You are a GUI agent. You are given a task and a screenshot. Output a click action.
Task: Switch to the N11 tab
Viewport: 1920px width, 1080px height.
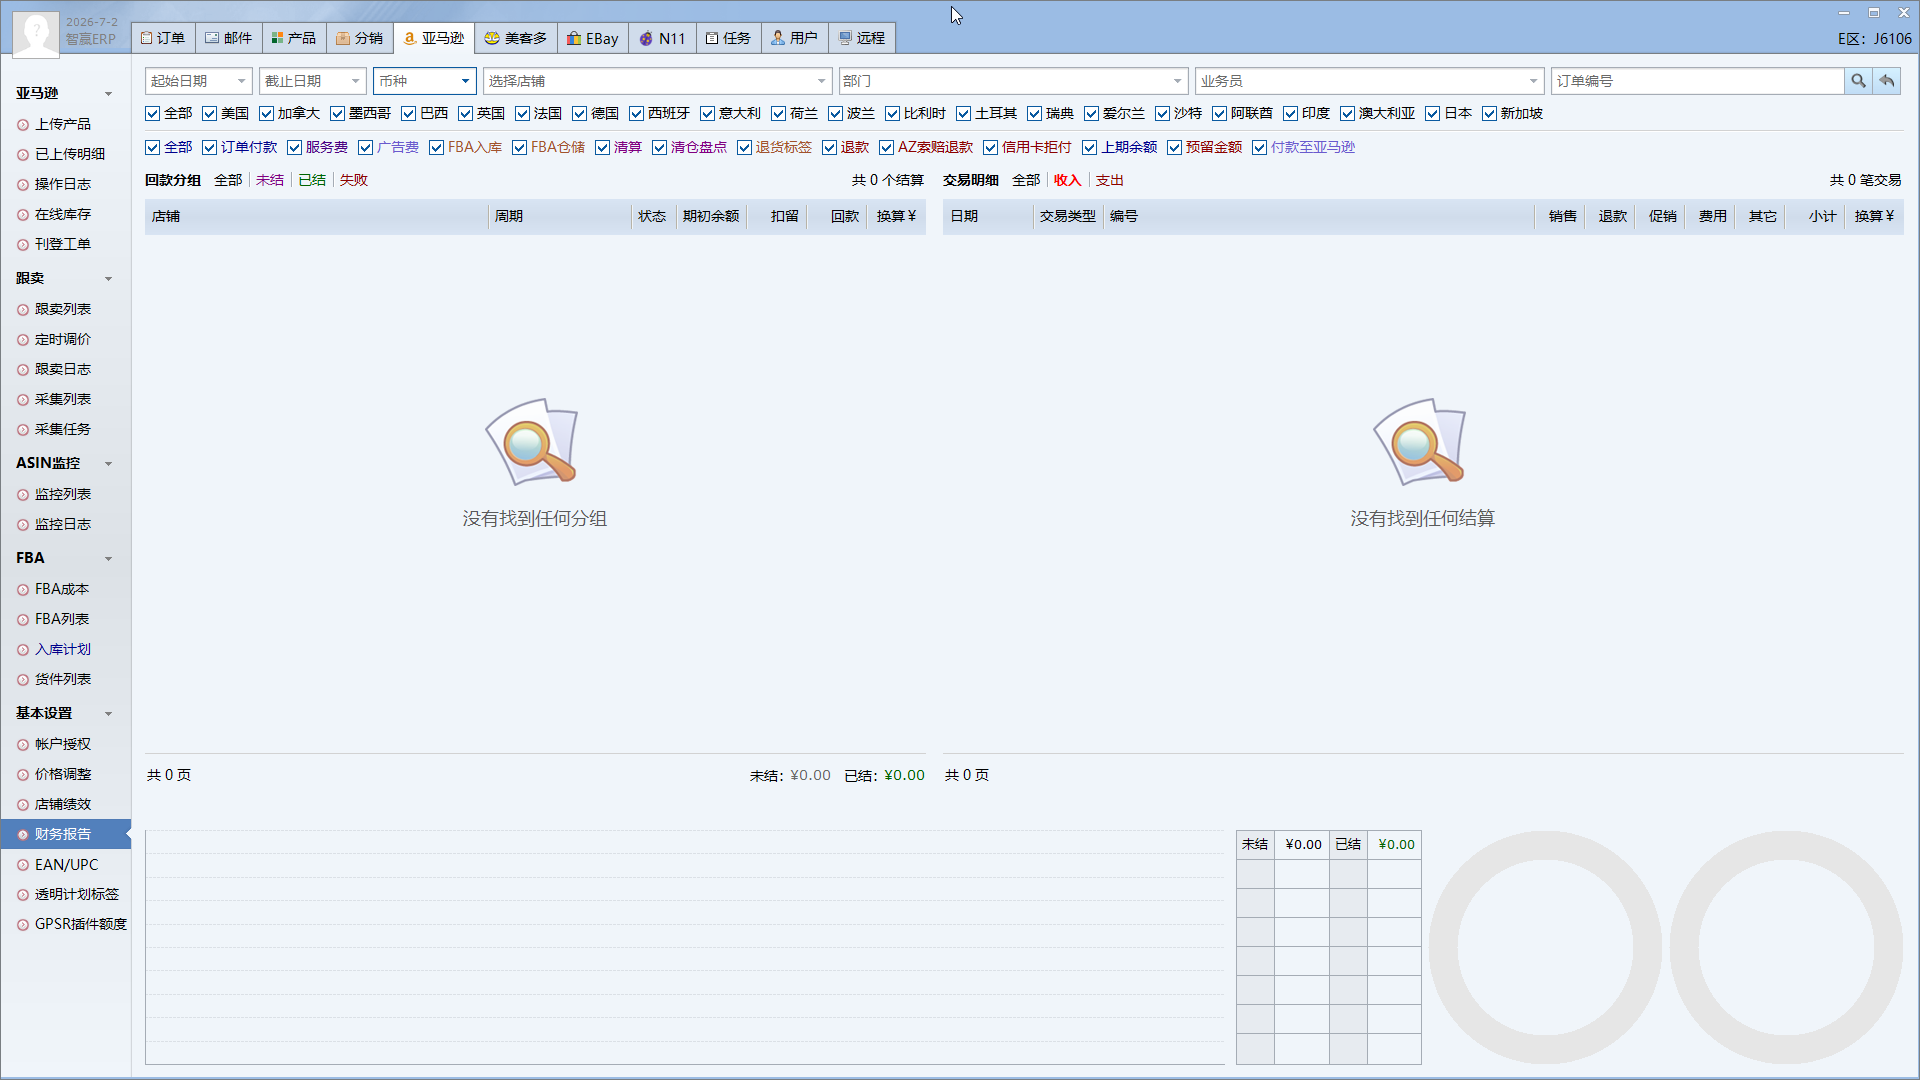(x=663, y=38)
